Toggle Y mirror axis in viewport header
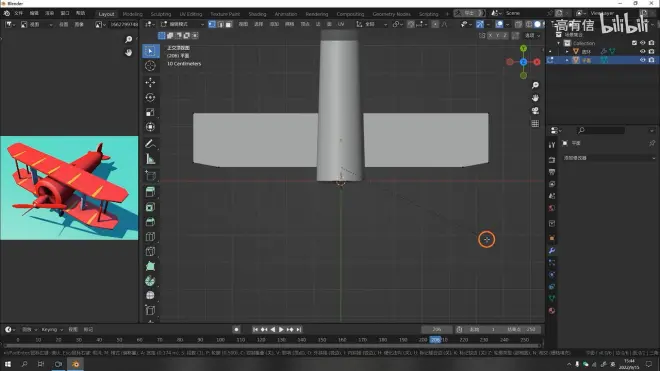This screenshot has height=371, width=660. pos(498,35)
